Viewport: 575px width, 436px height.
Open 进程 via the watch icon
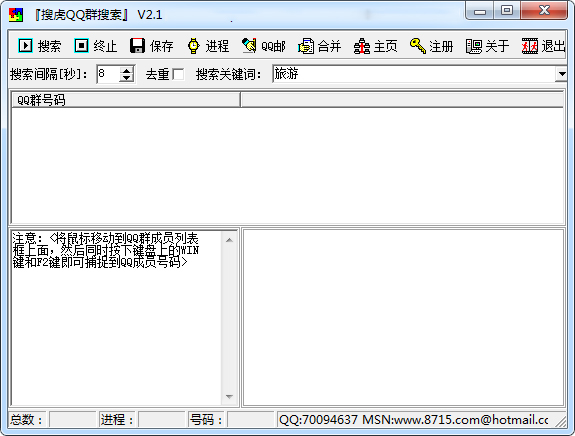click(x=194, y=46)
